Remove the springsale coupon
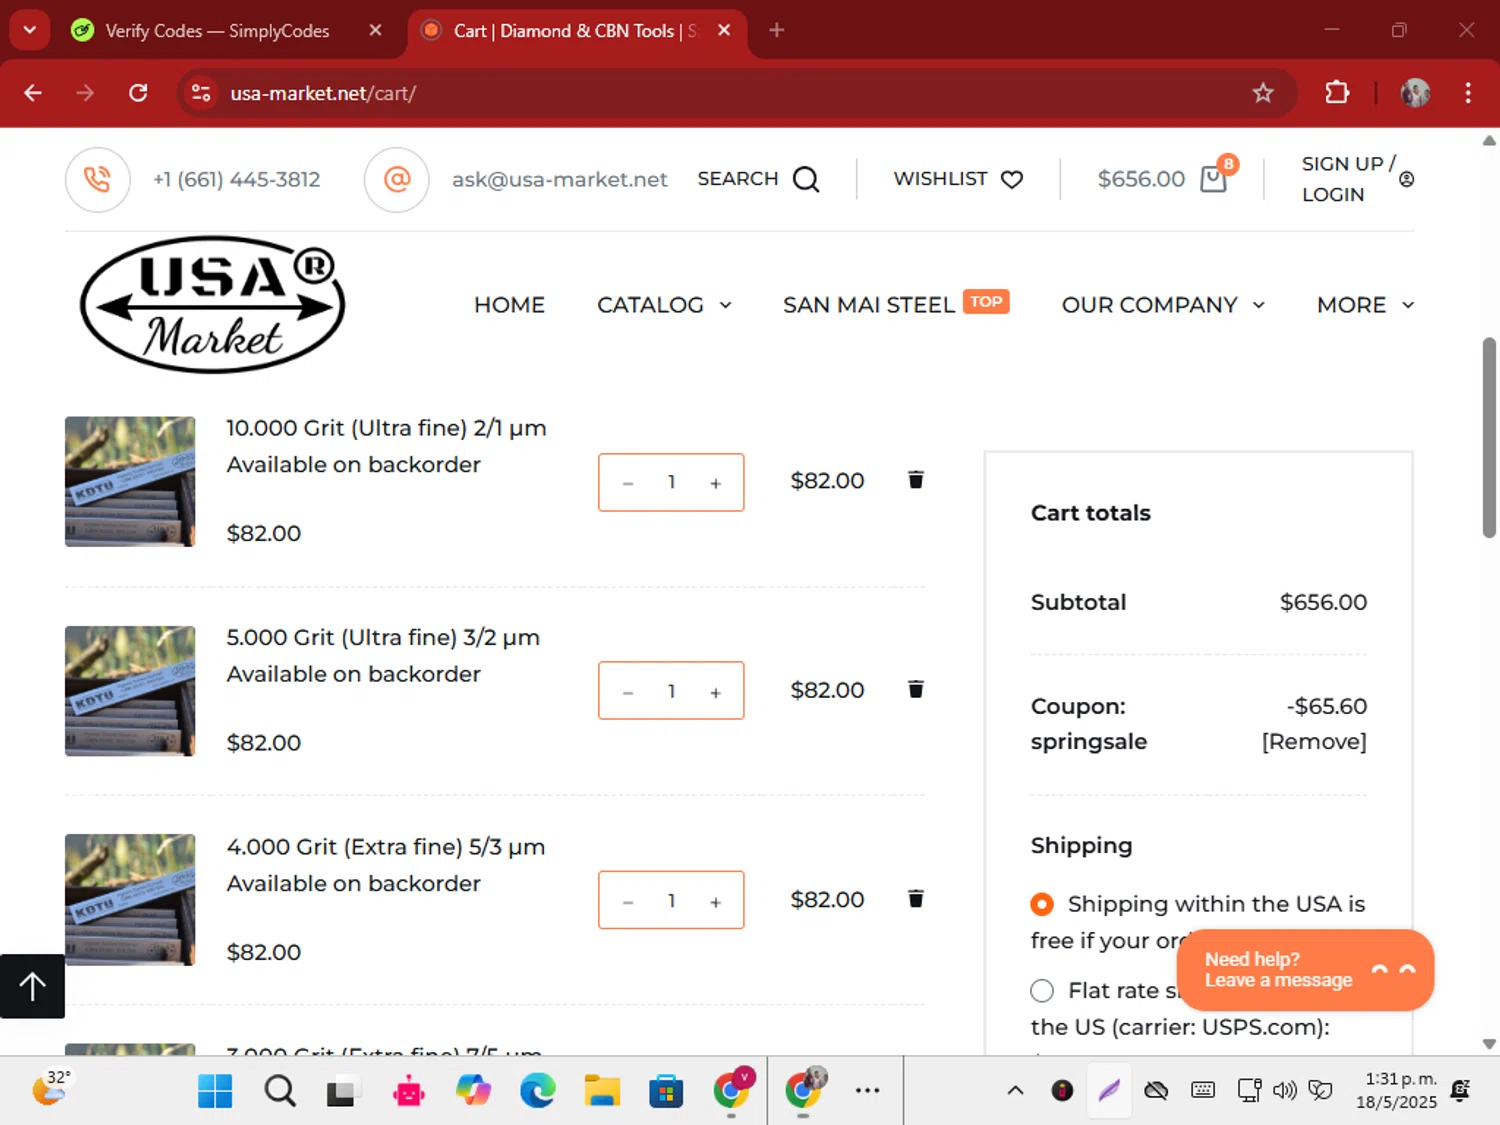 1314,741
